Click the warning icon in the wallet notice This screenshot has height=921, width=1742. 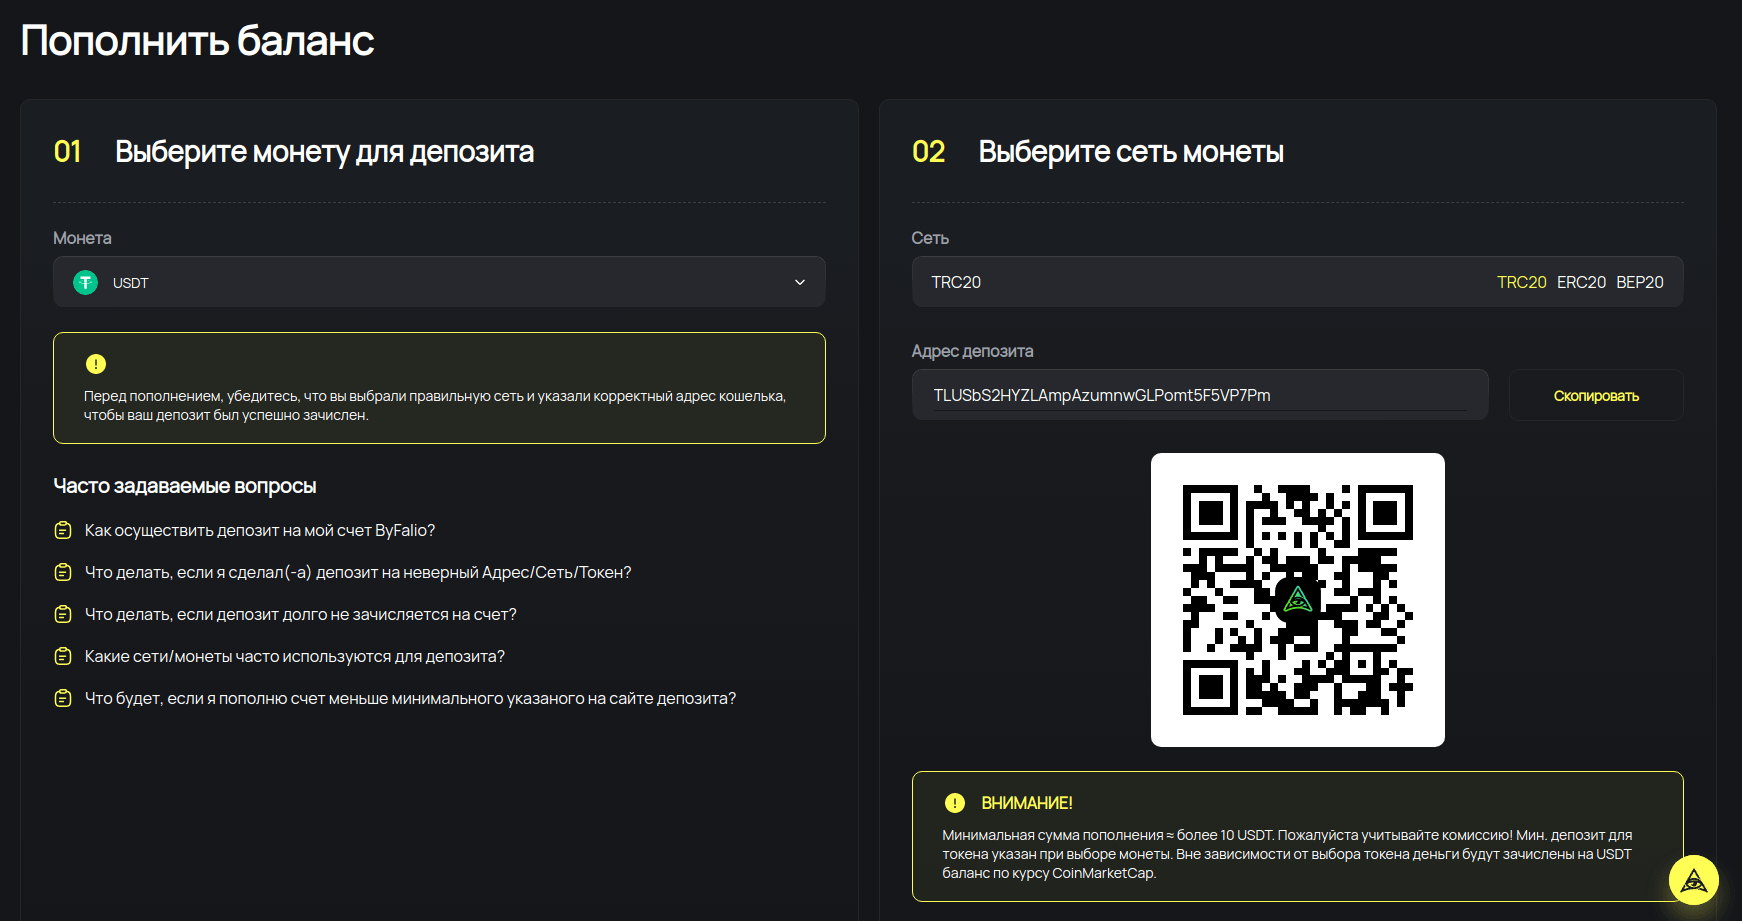pos(96,364)
